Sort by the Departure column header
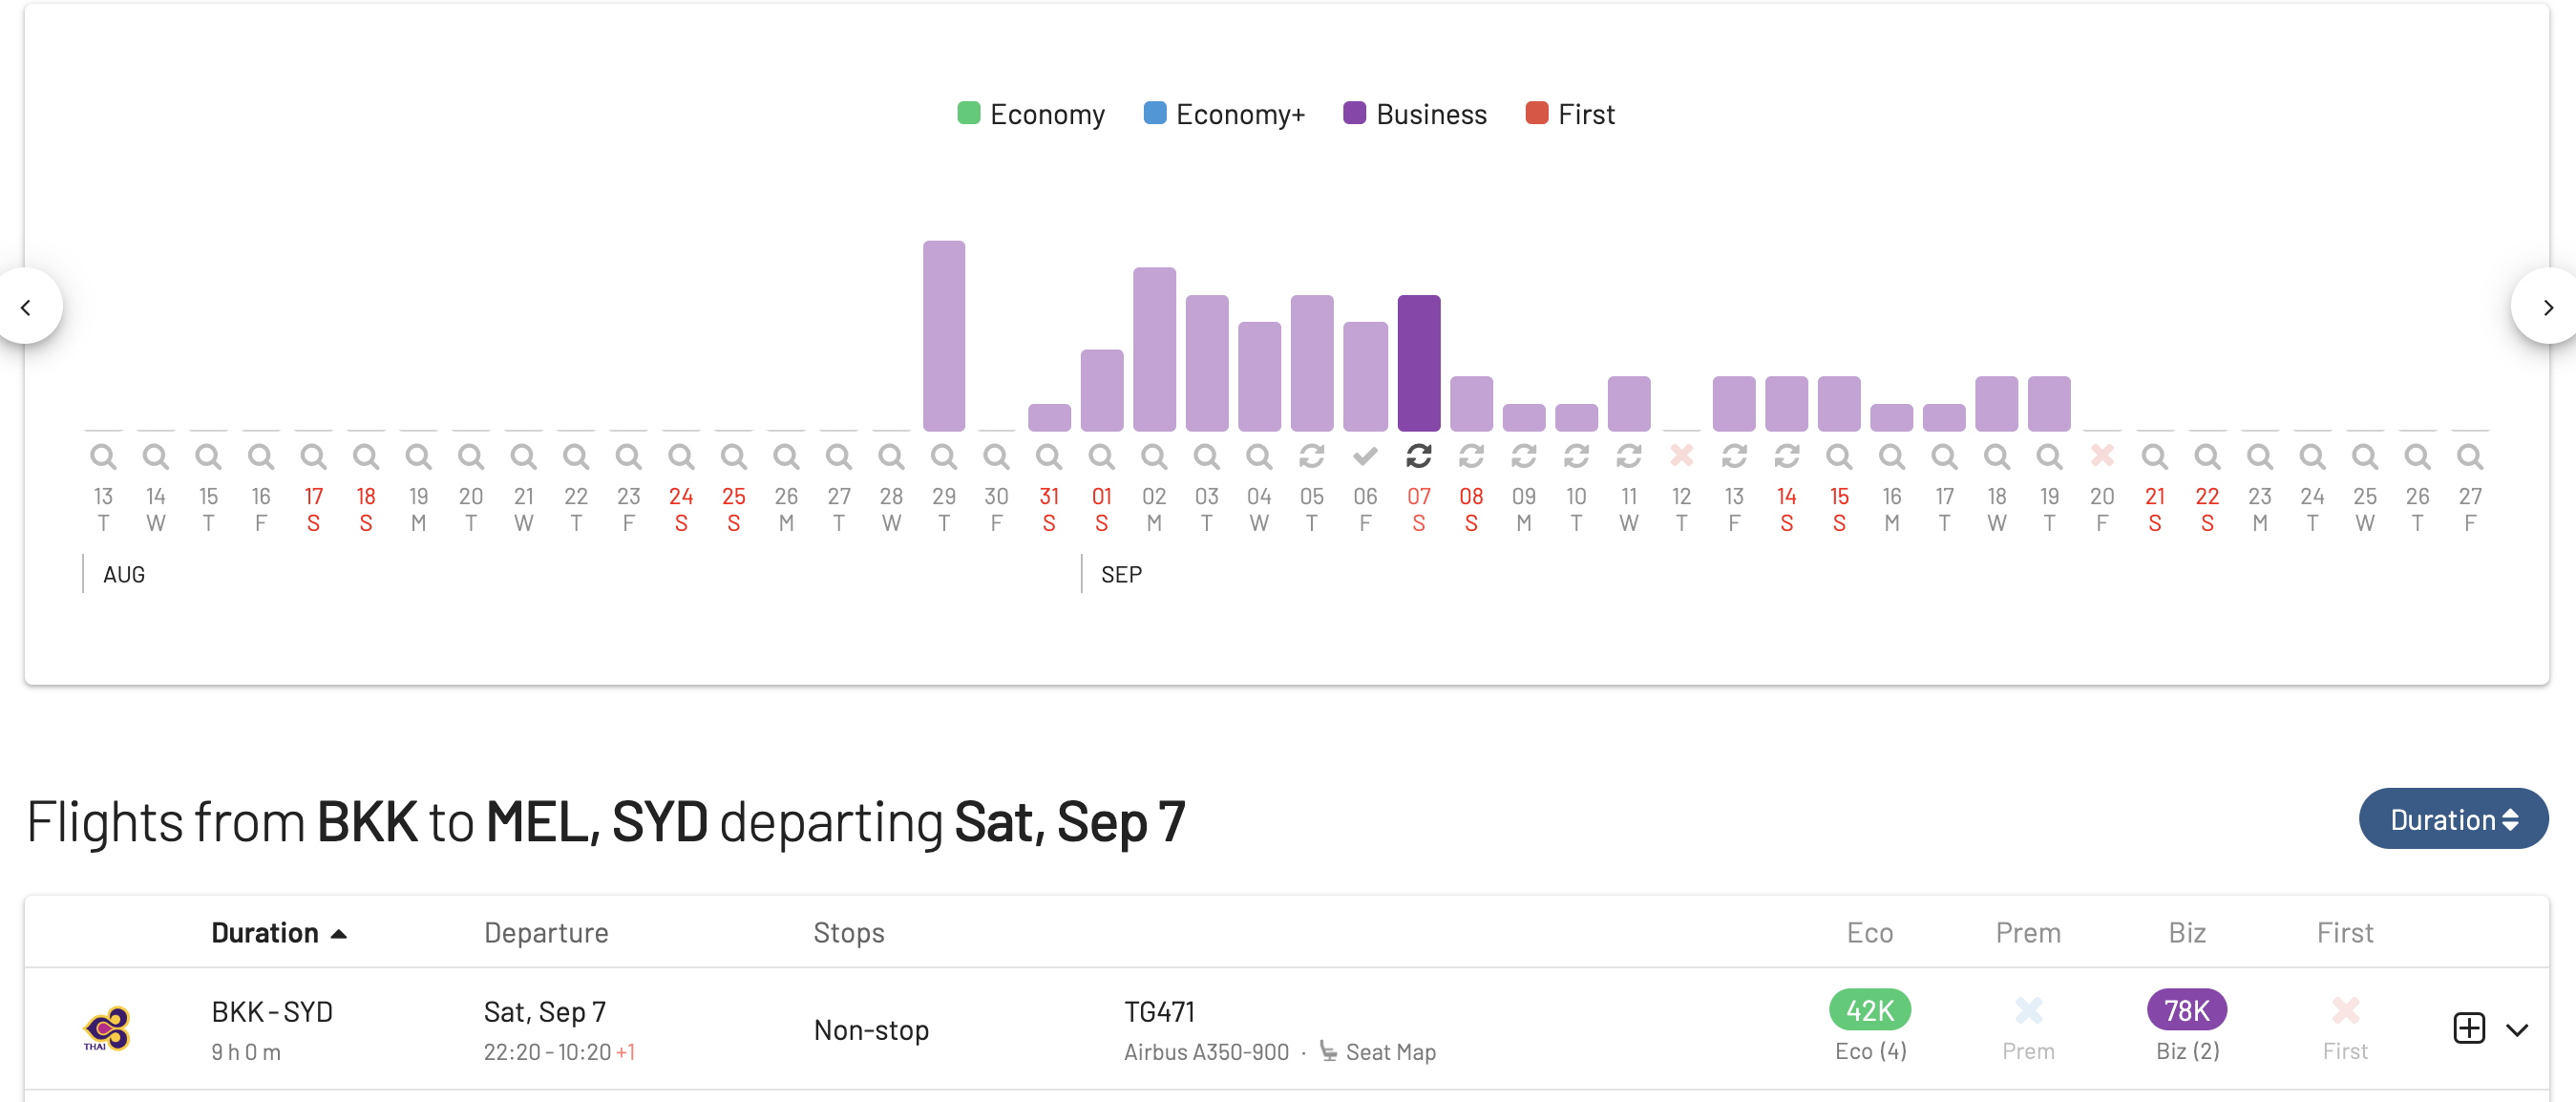 tap(546, 933)
